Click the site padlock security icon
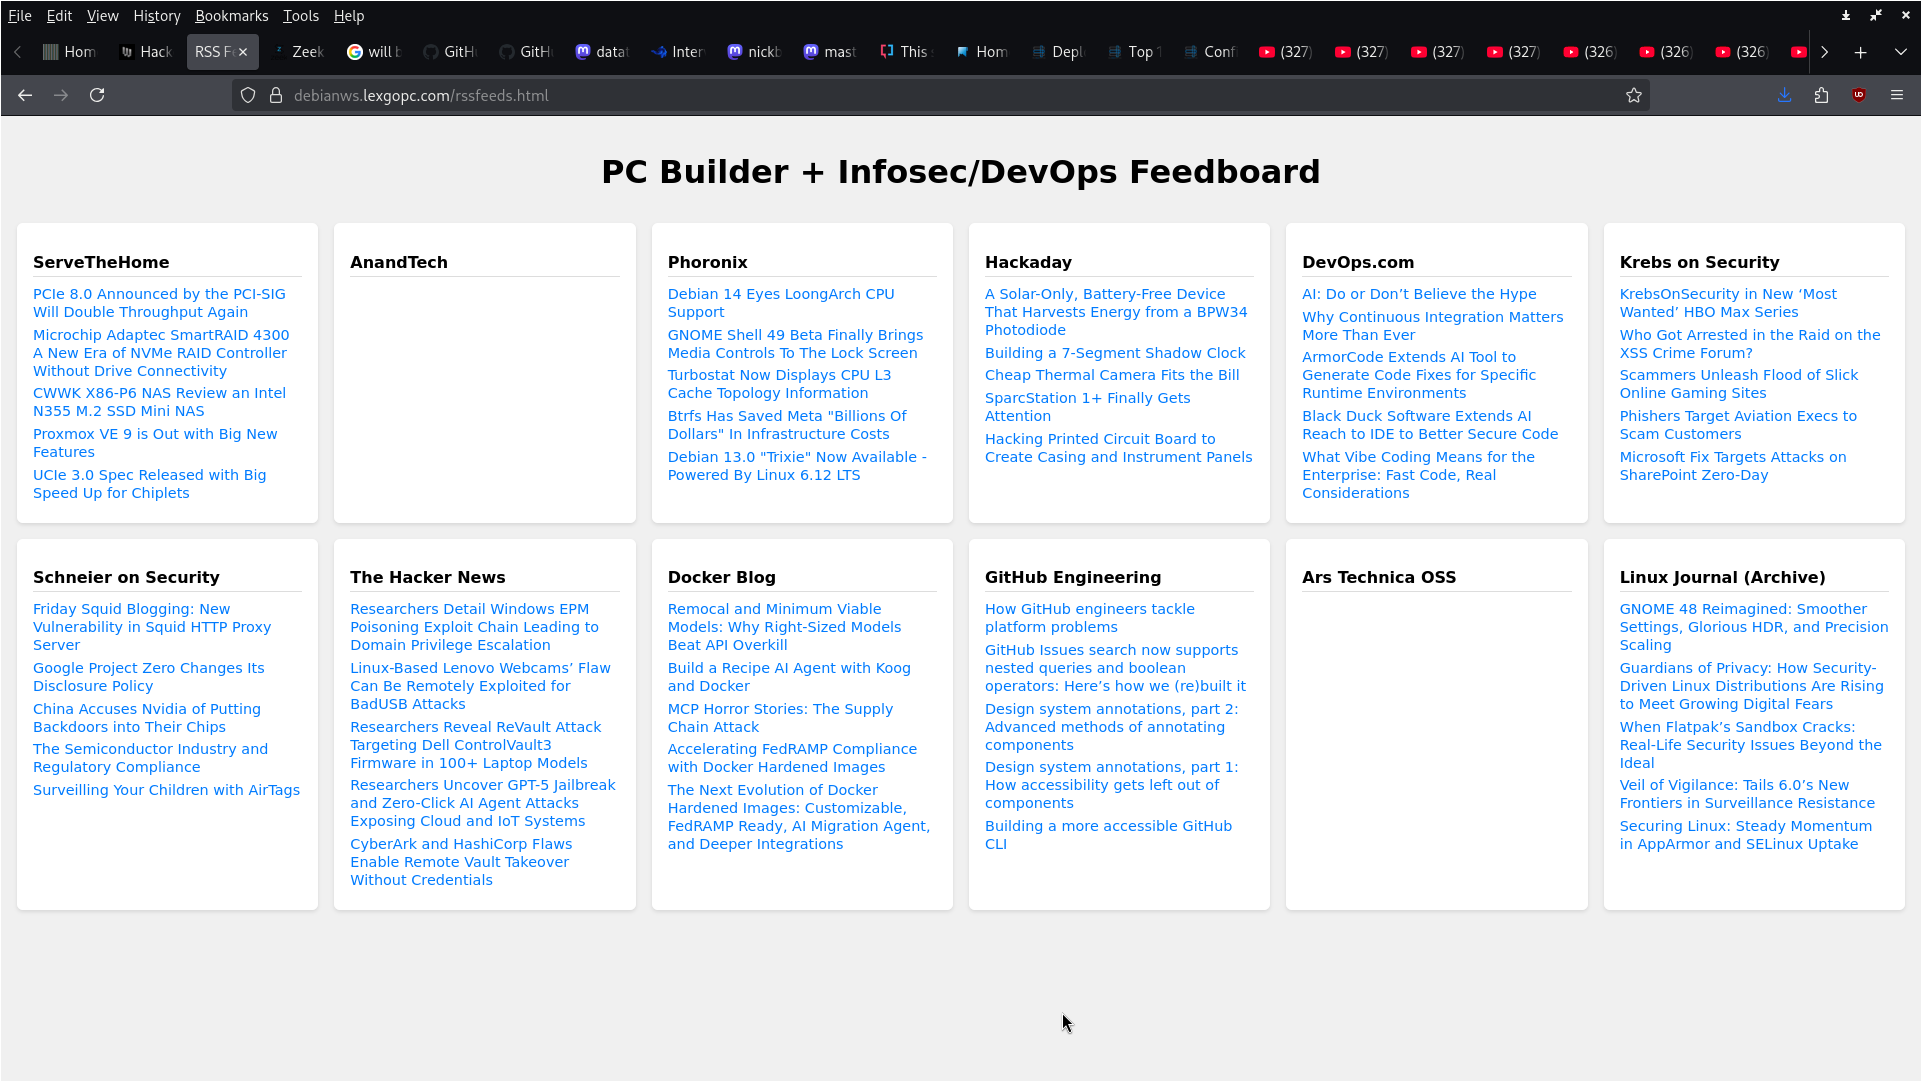 276,95
